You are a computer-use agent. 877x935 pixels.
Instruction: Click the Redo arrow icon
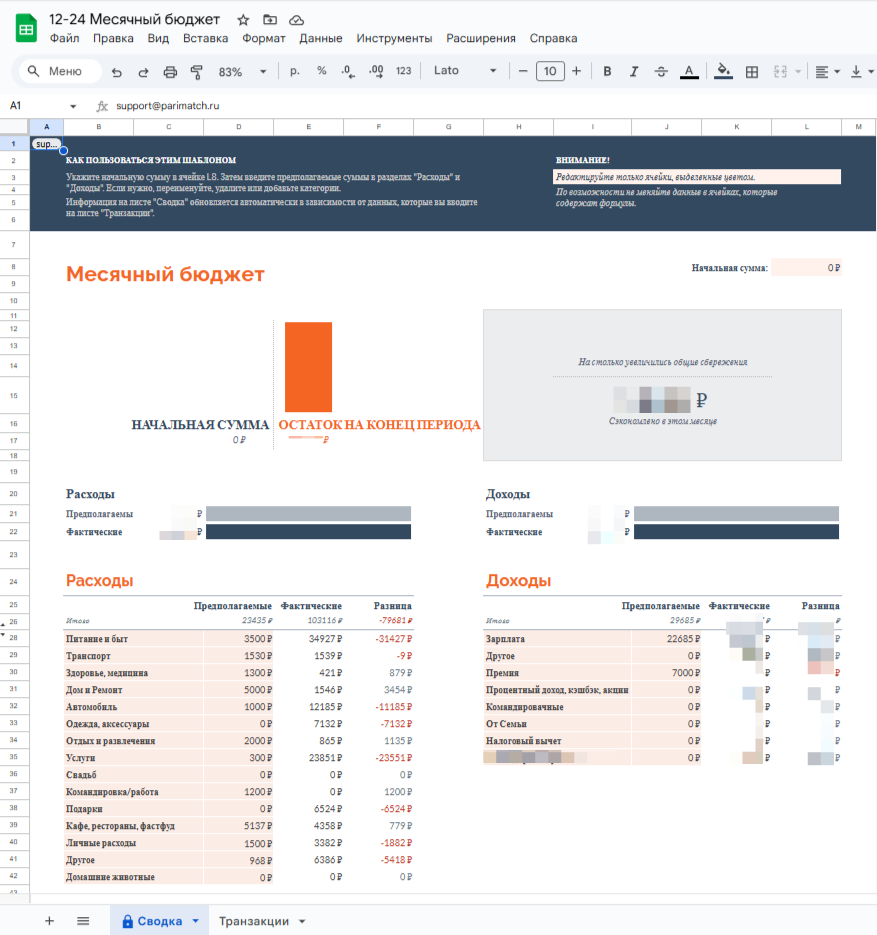(x=143, y=72)
